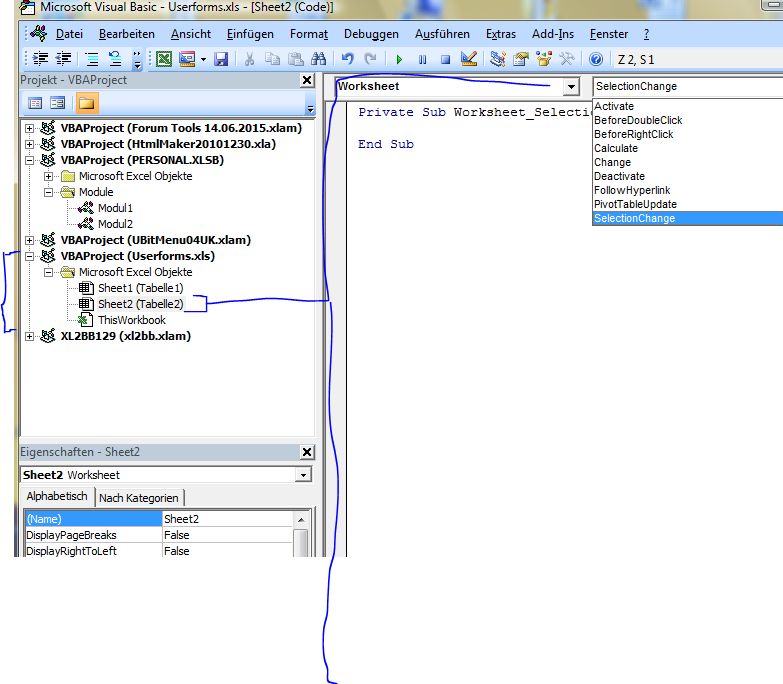The width and height of the screenshot is (783, 684).
Task: Click the Insert UserForm icon
Action: pos(187,59)
